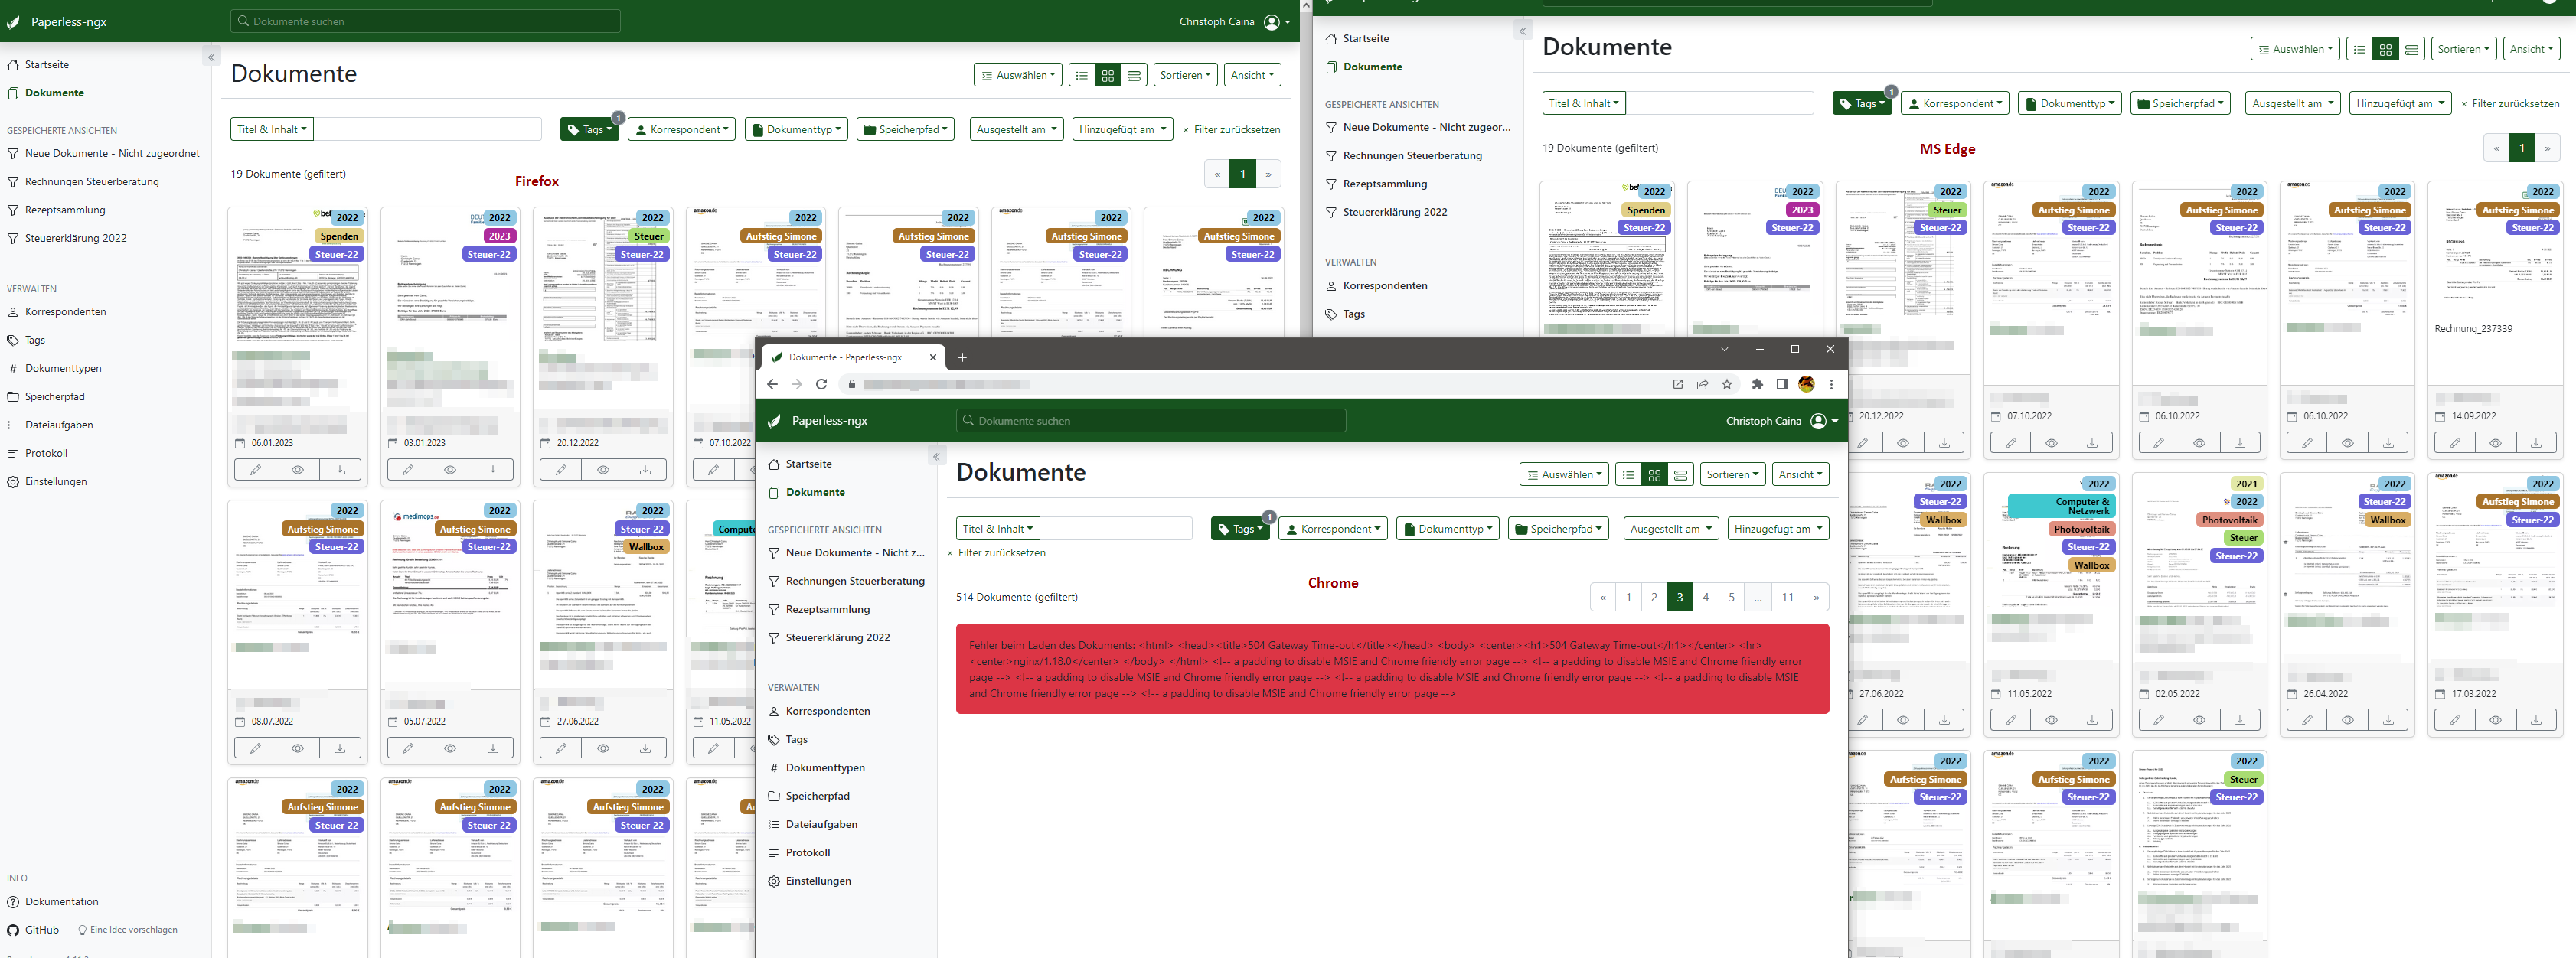The width and height of the screenshot is (2576, 958).
Task: Download the document dated 06.01.2023
Action: [340, 468]
